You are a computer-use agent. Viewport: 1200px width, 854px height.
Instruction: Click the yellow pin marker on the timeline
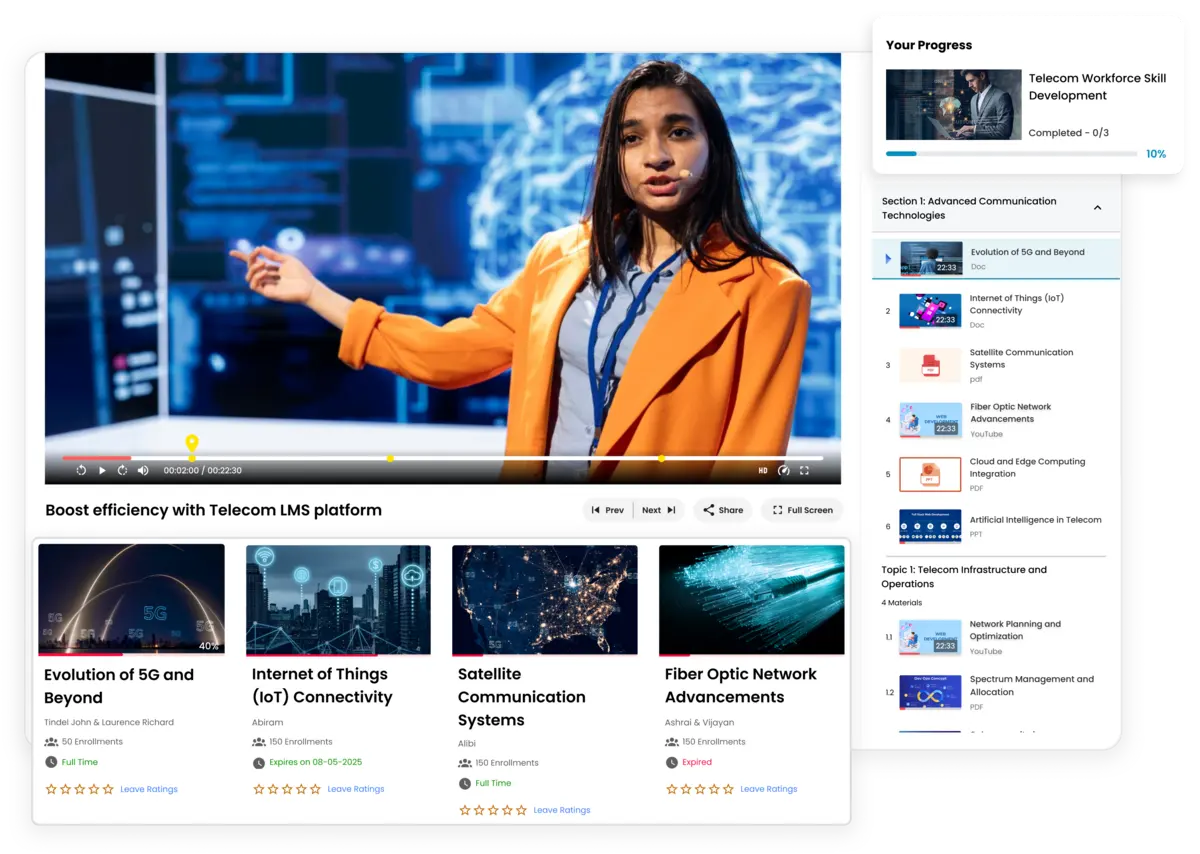[x=192, y=443]
